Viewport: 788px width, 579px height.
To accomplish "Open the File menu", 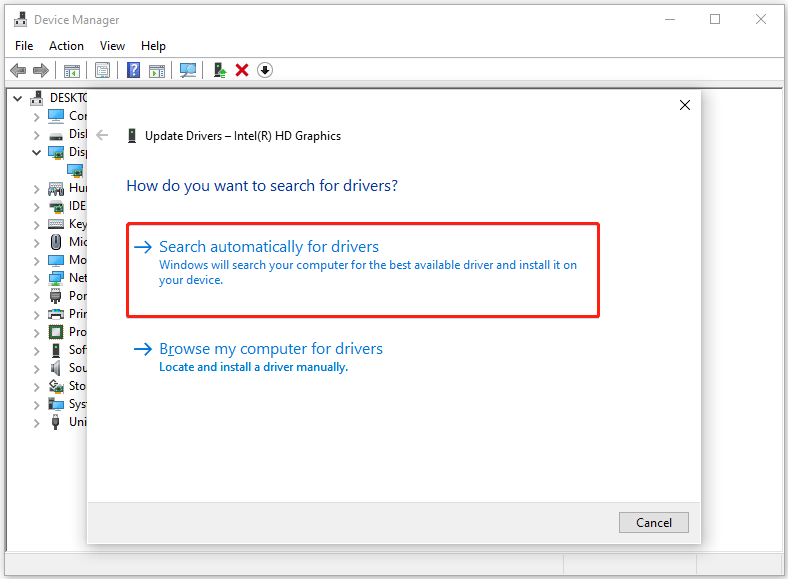I will click(x=24, y=46).
